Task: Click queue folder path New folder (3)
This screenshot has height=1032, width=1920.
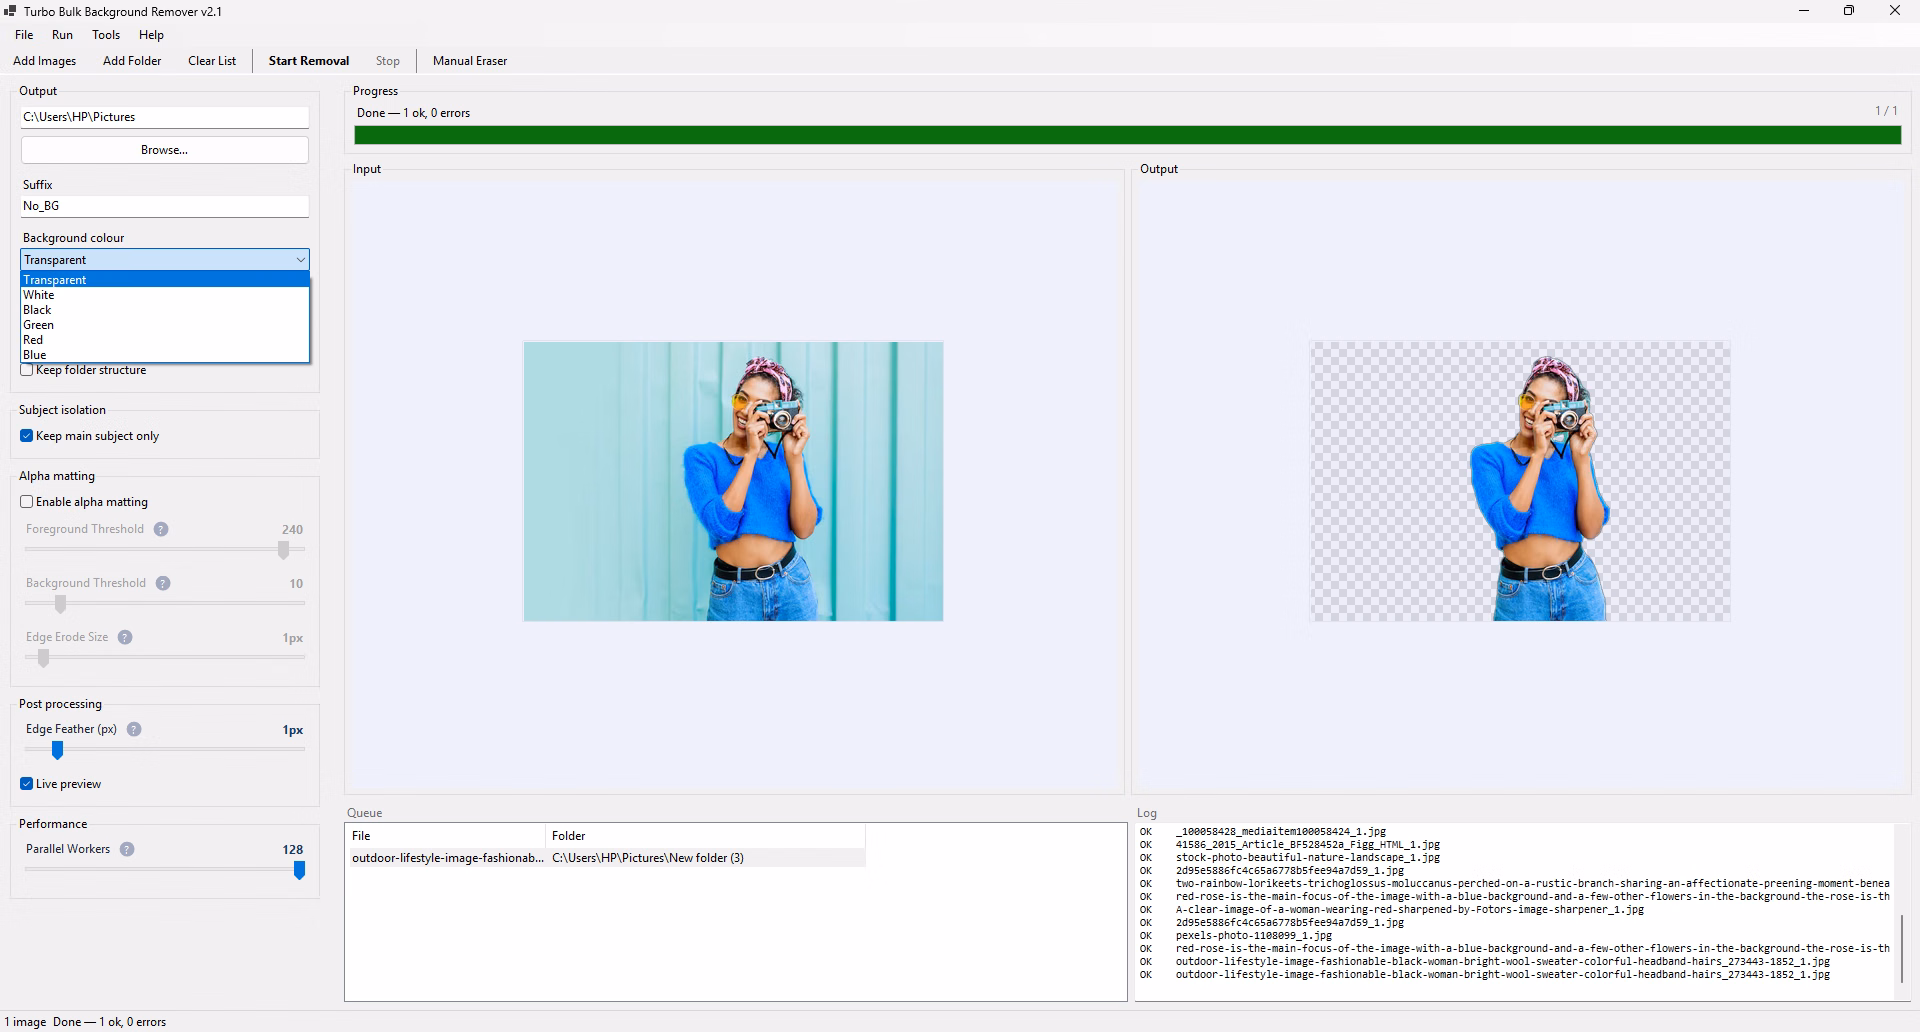Action: tap(648, 858)
